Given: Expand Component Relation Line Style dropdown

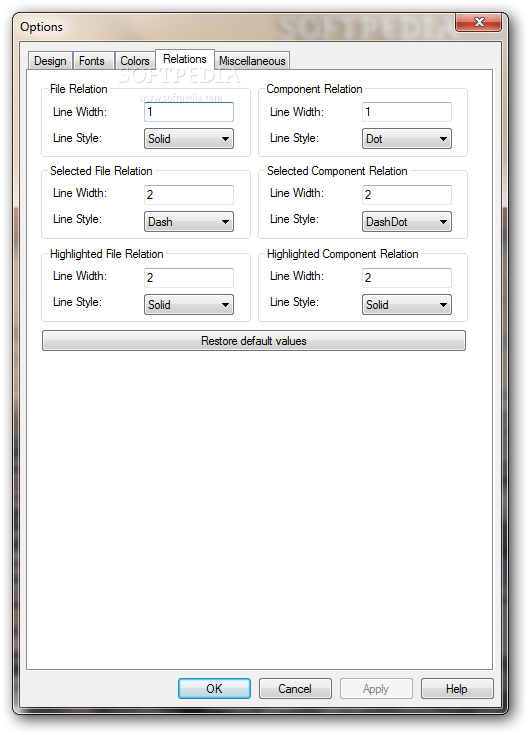Looking at the screenshot, I should click(407, 139).
